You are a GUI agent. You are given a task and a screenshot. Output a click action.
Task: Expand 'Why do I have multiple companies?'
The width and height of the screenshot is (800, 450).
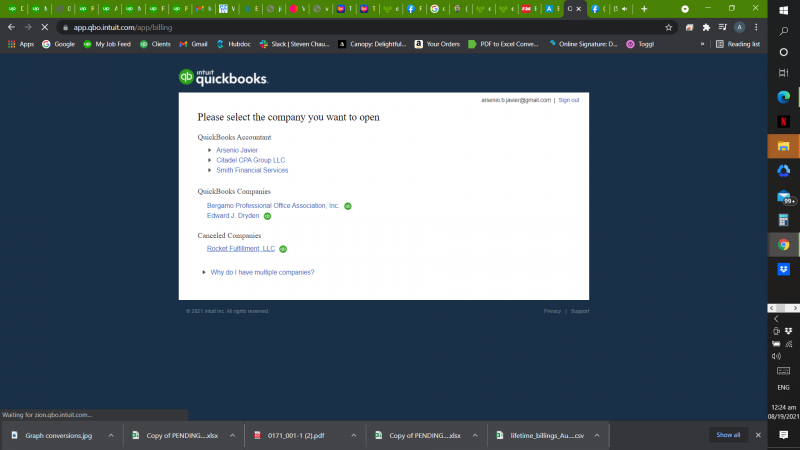coord(262,272)
